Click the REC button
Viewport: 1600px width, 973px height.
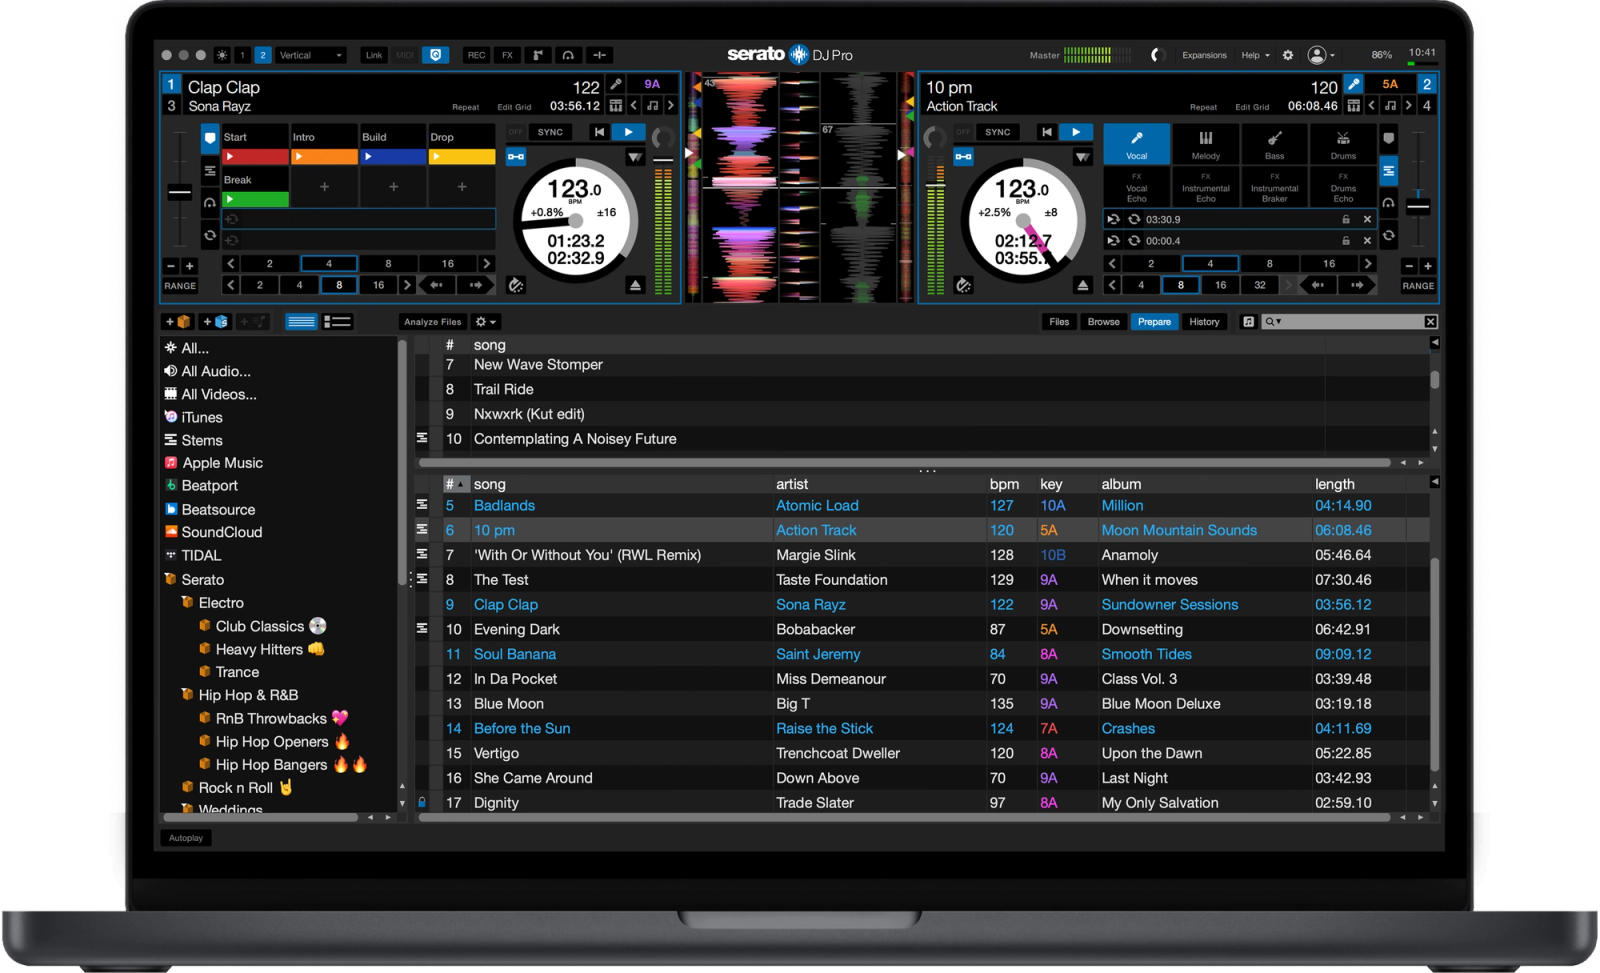coord(476,55)
